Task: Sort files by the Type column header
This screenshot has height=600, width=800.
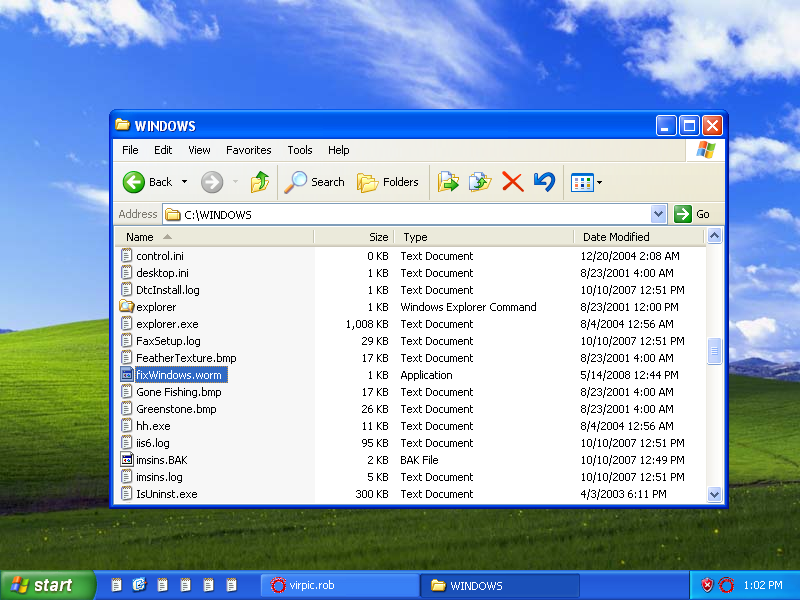Action: pos(484,237)
